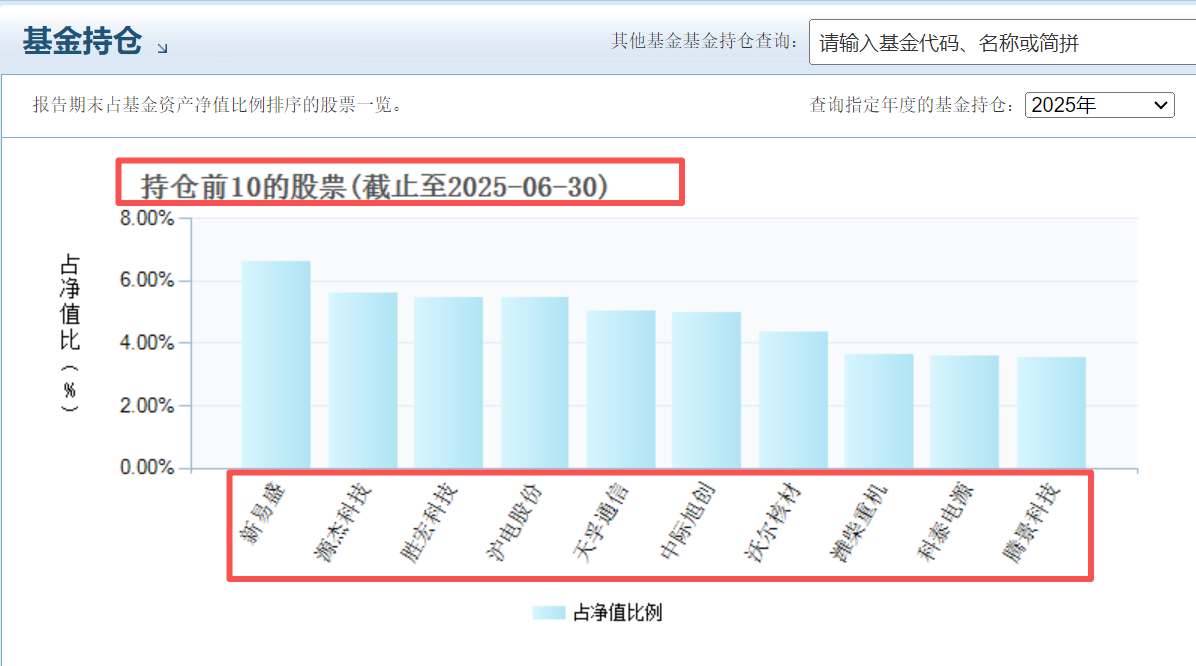The width and height of the screenshot is (1196, 666).
Task: Click the 占净值比(%) y-axis title
Action: (69, 333)
